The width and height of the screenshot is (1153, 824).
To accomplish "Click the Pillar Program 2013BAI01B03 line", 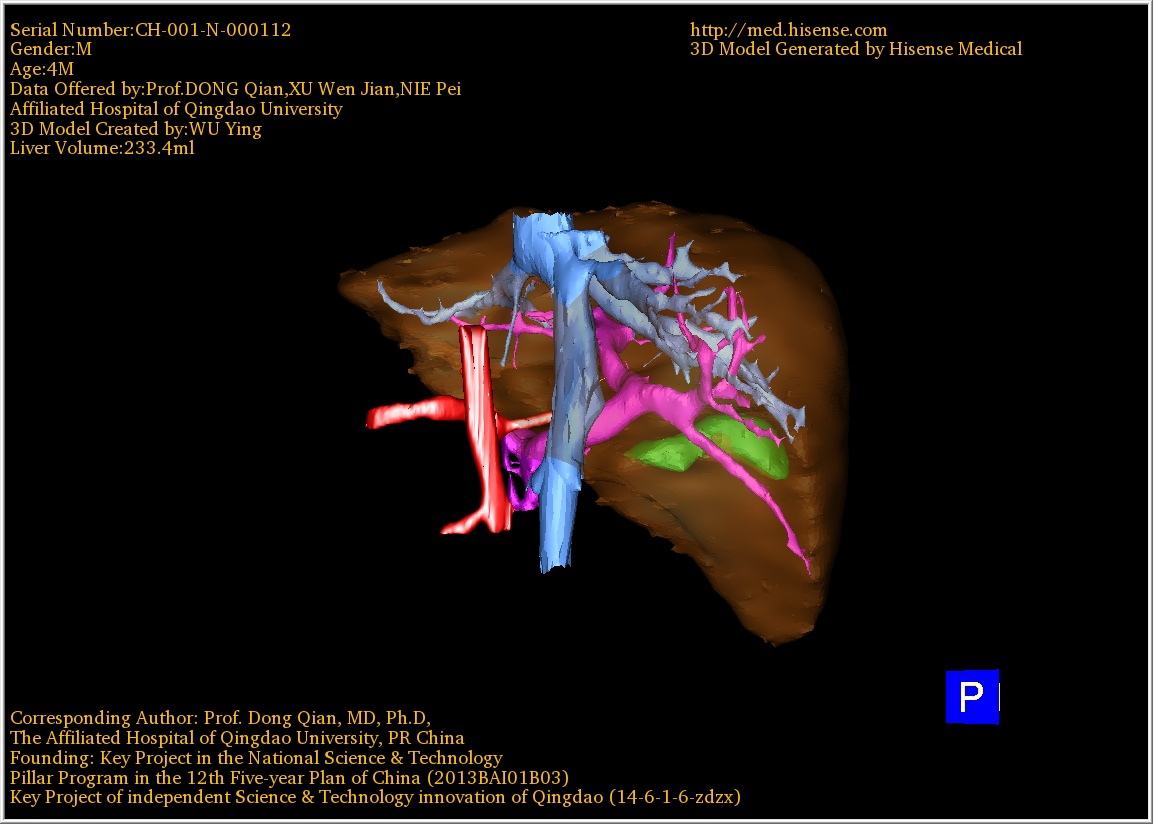I will [x=289, y=778].
